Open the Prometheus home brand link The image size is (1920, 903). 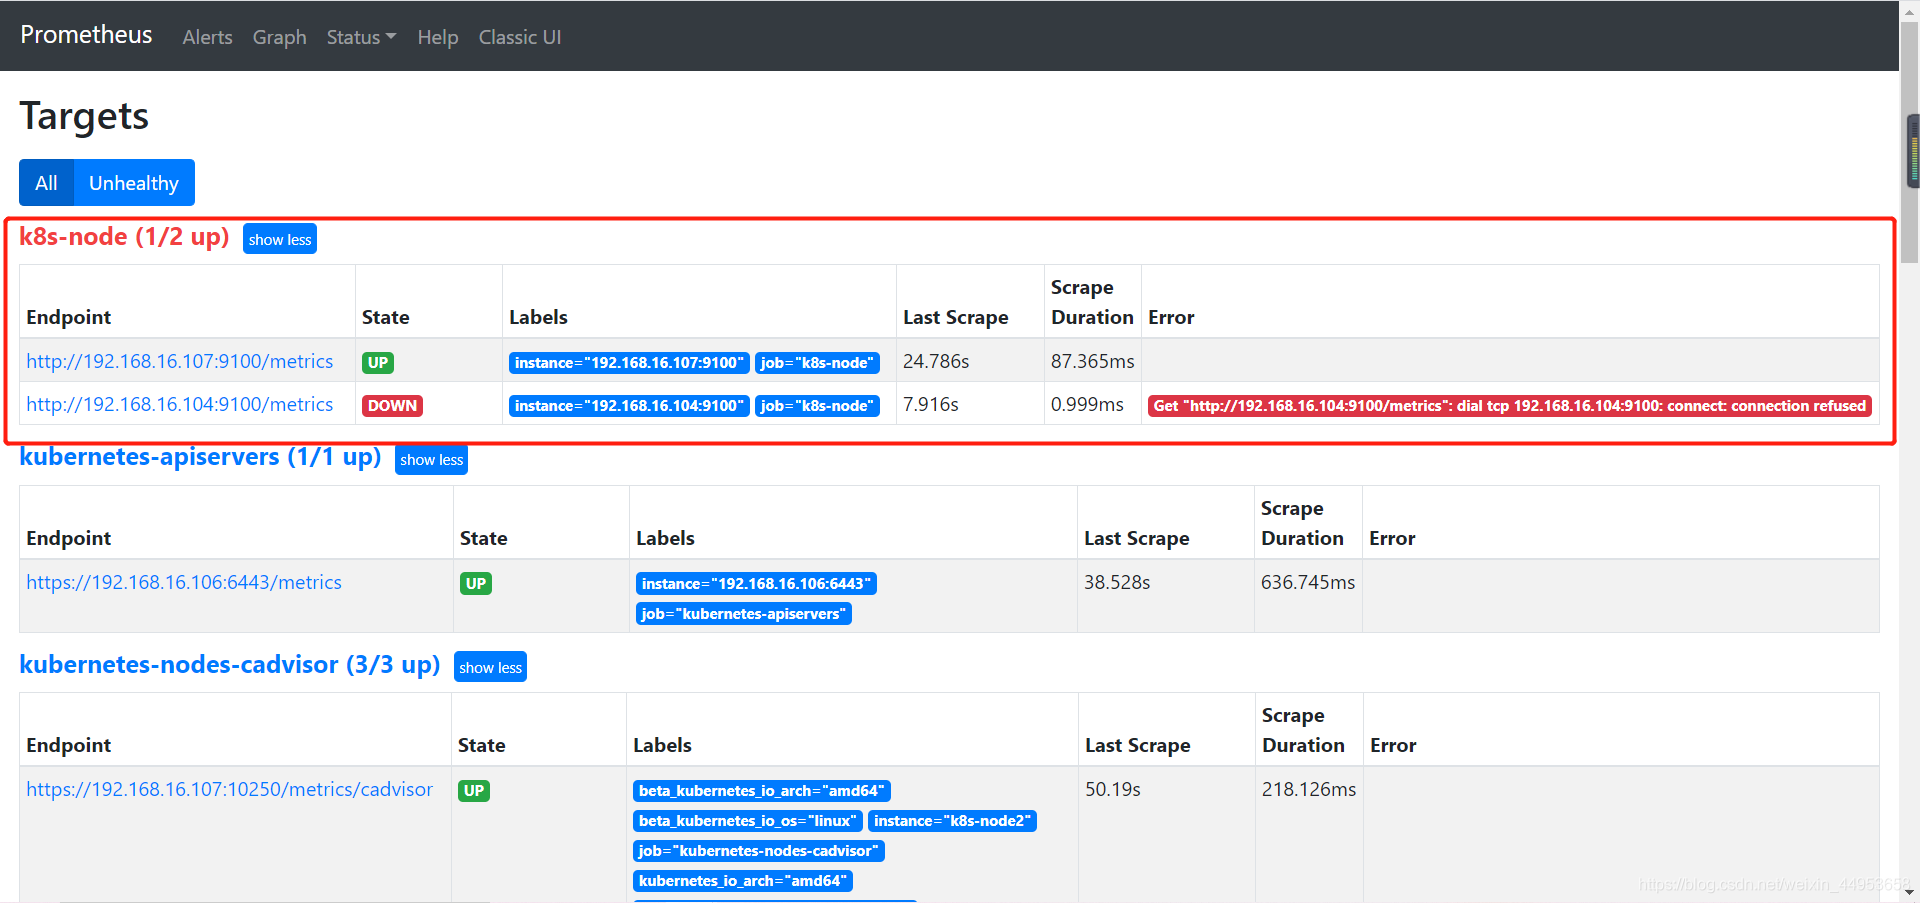(86, 35)
